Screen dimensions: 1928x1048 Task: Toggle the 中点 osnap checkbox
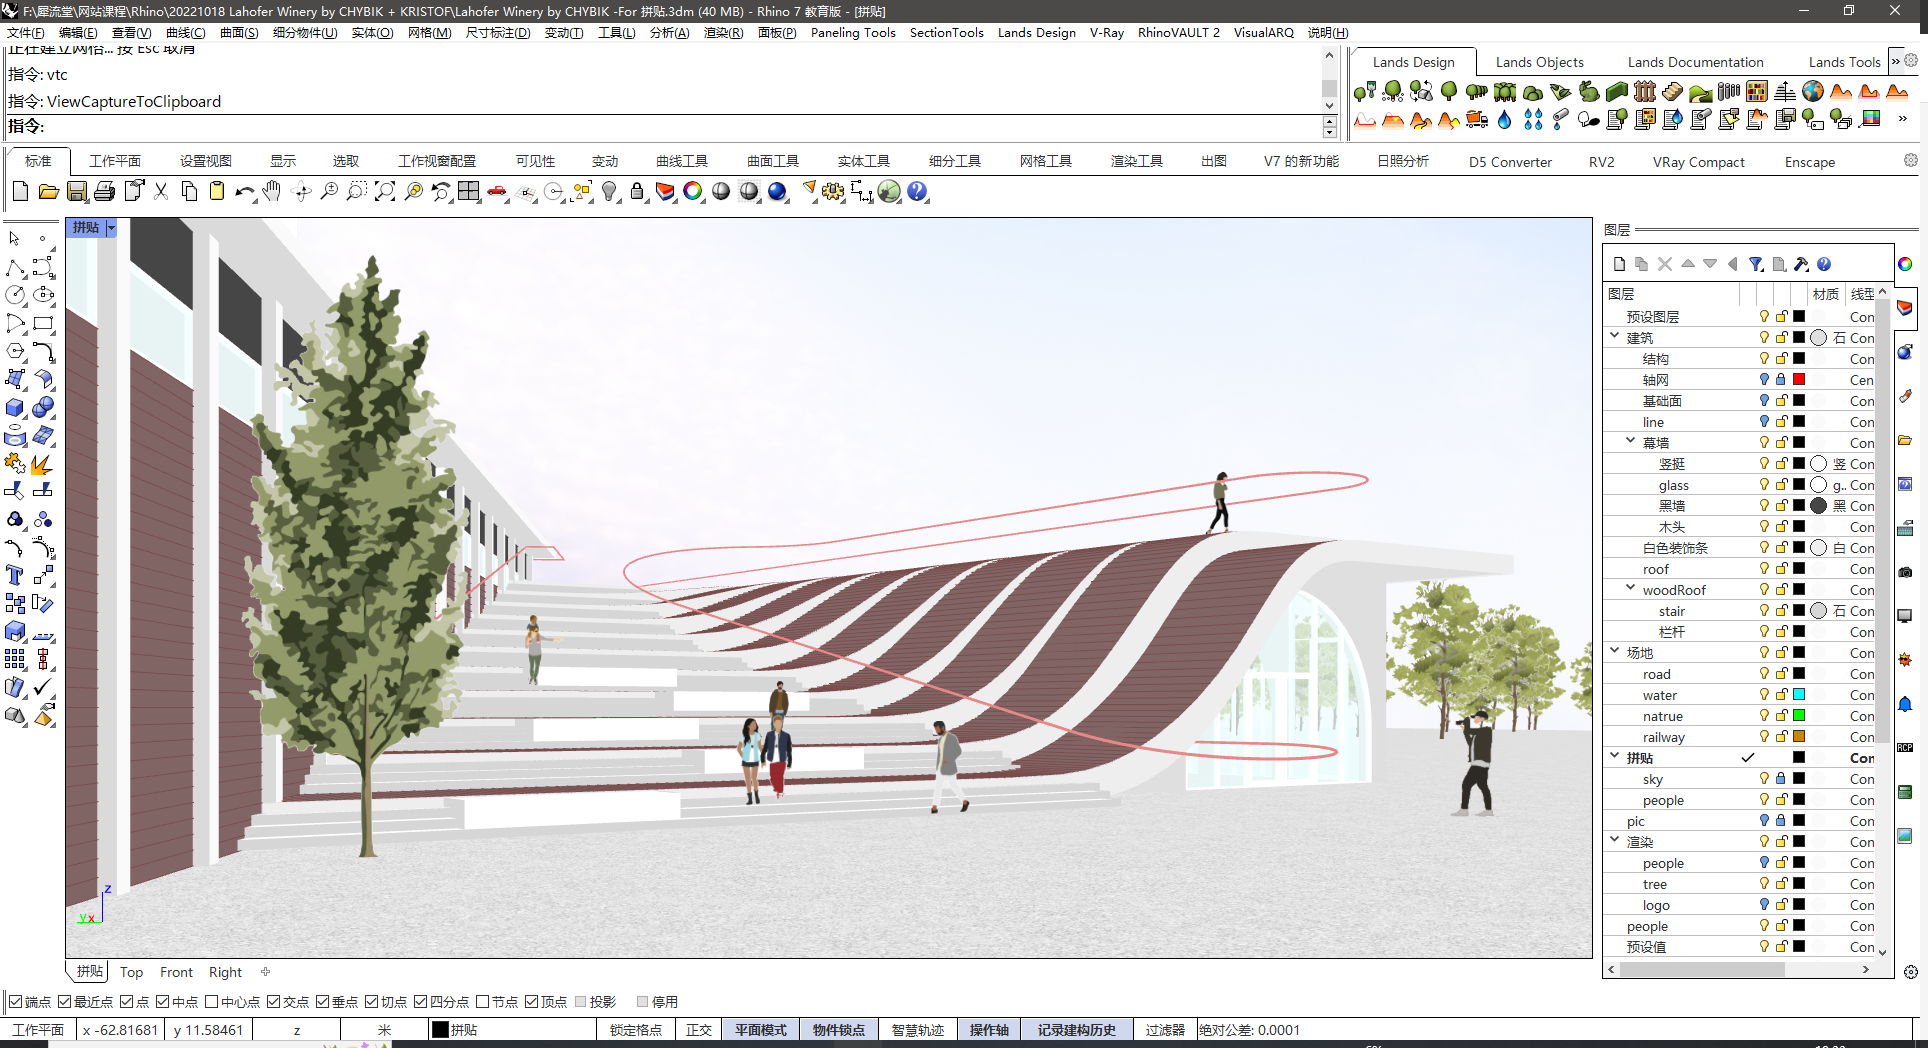pyautogui.click(x=163, y=1001)
